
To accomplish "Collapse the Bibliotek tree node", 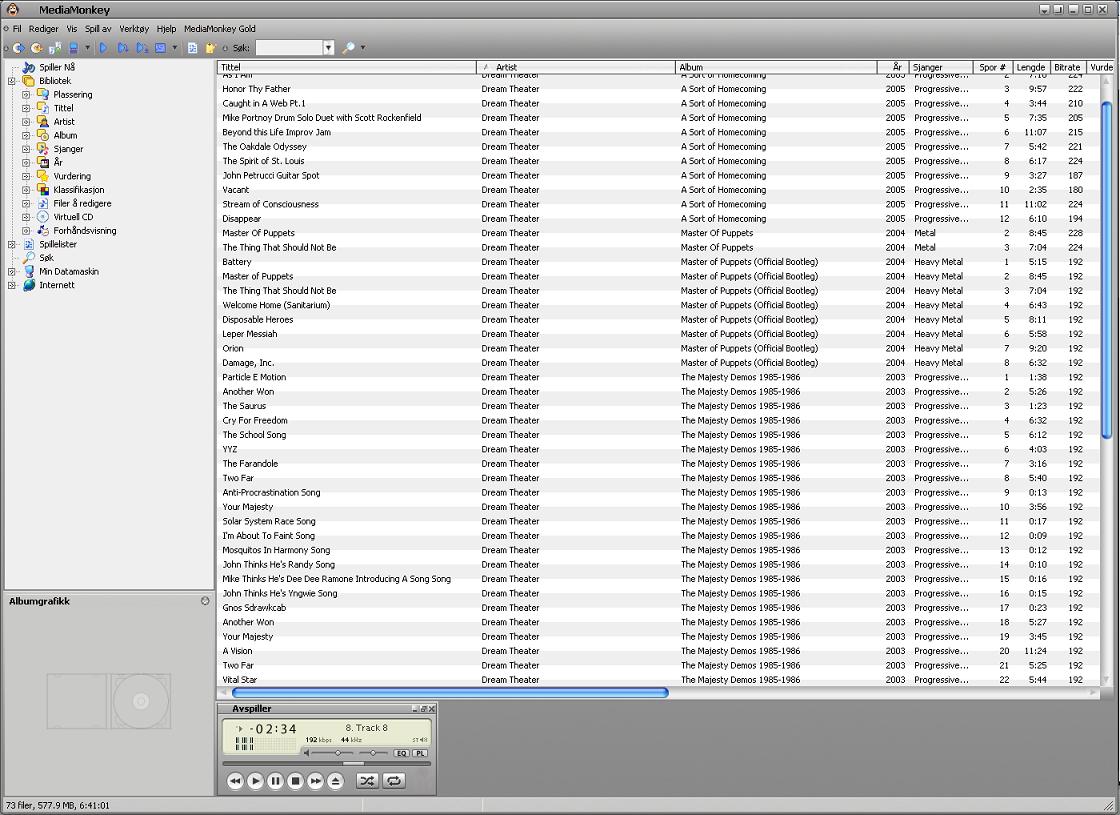I will point(11,81).
